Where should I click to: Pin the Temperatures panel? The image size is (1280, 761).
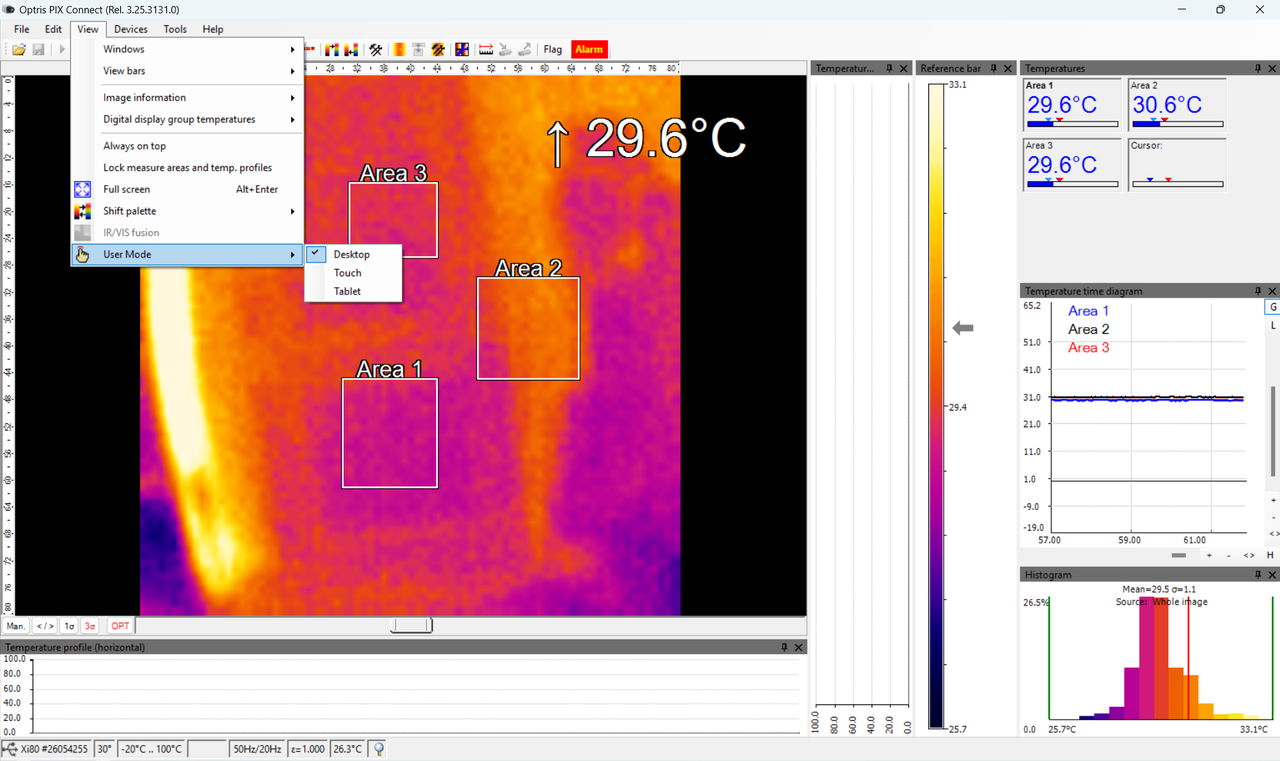[x=1258, y=68]
